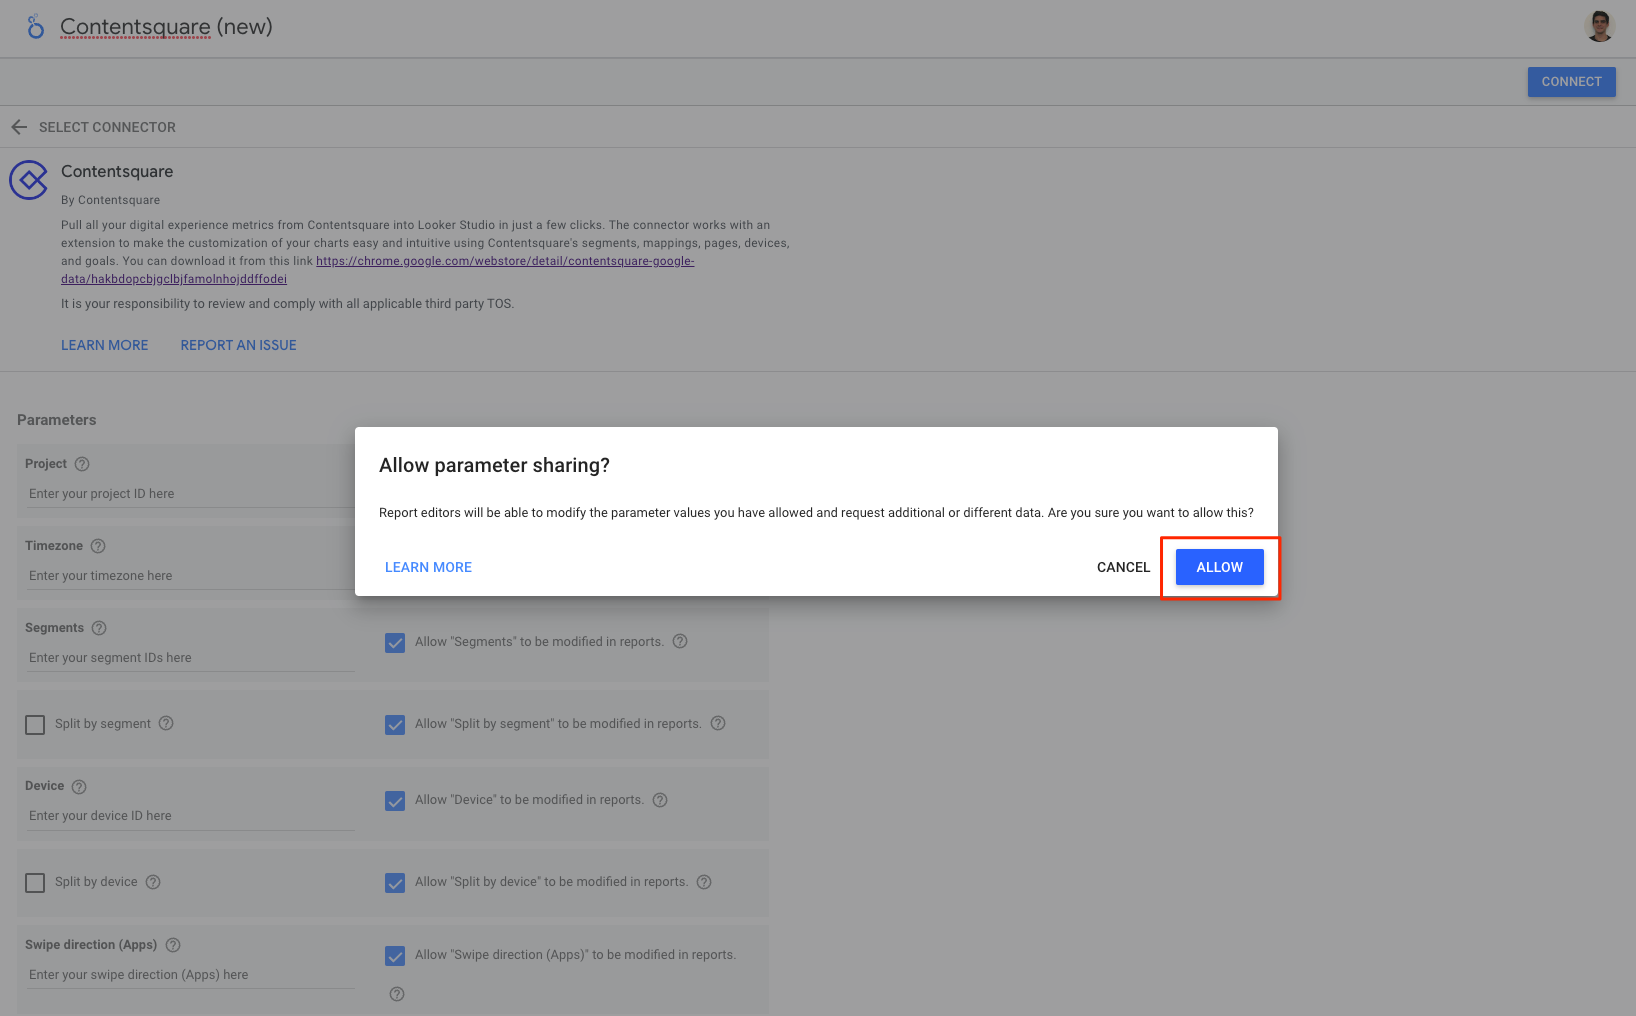Click help icon next to Swipe direction (Apps)

point(173,945)
